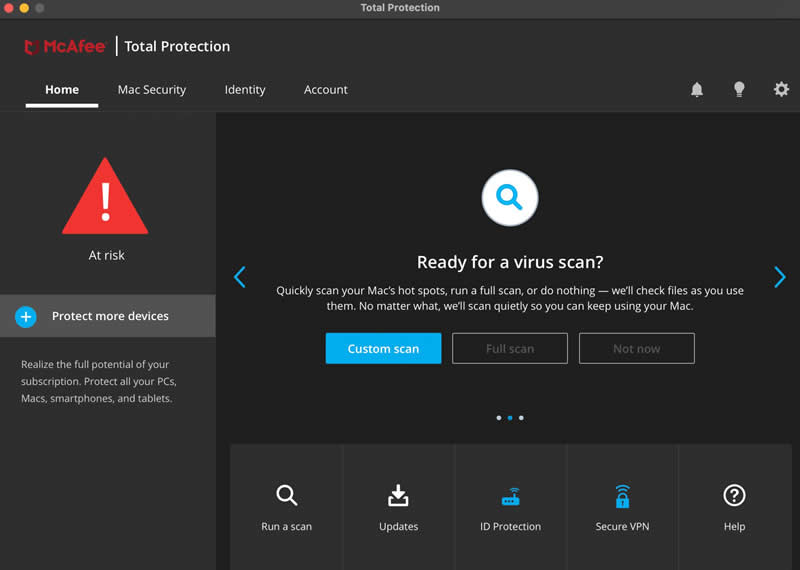The image size is (800, 570).
Task: Open the Identity tab
Action: 245,90
